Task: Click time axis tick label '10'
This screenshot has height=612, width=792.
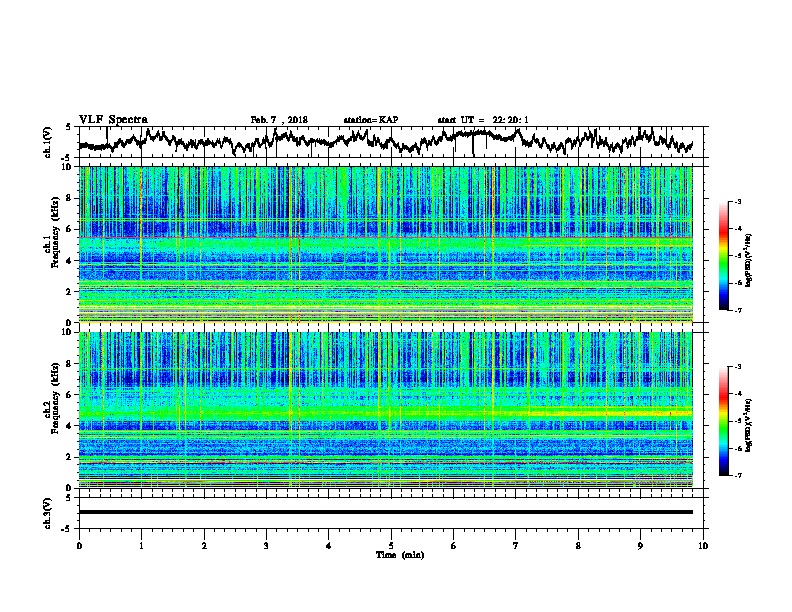Action: click(703, 546)
